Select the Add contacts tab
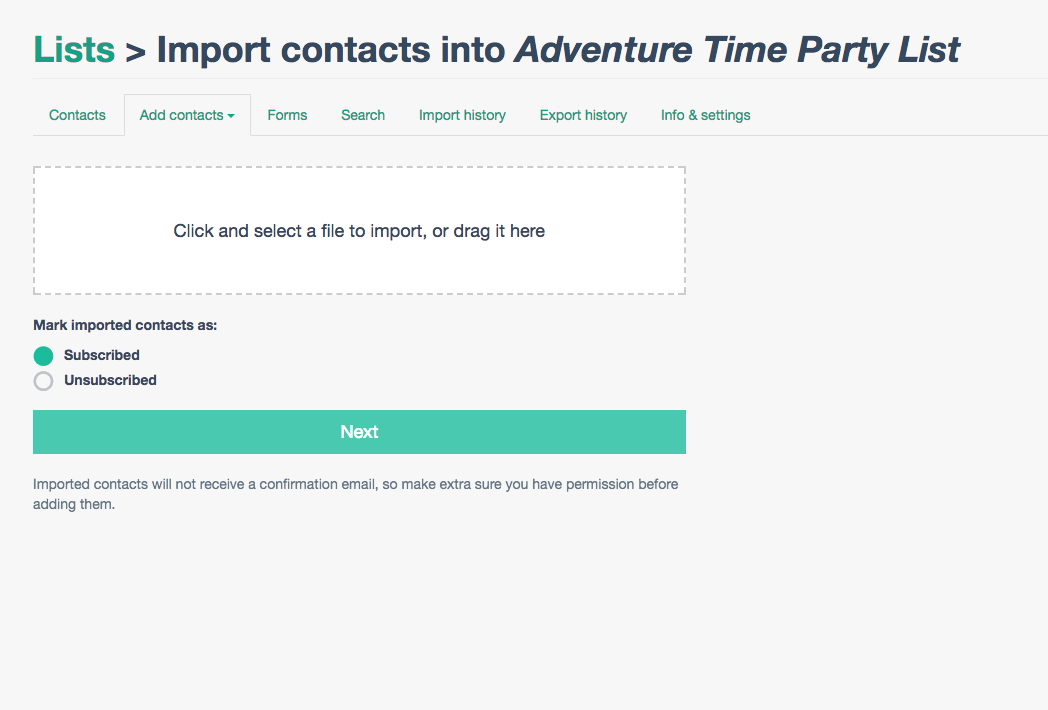 (x=181, y=115)
